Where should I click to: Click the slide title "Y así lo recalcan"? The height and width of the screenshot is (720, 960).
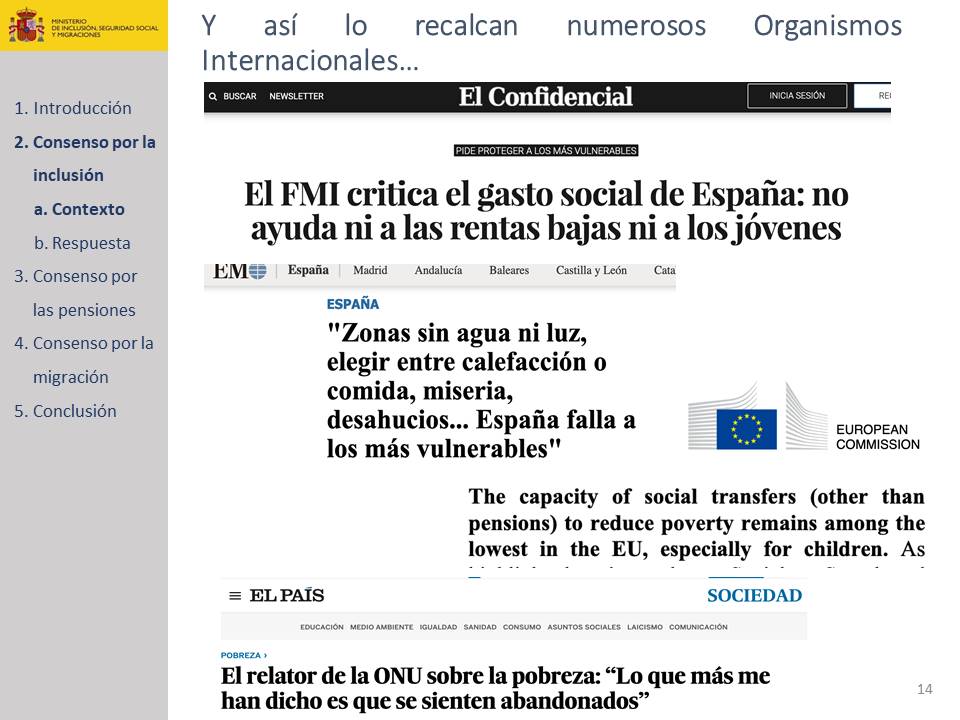[x=552, y=43]
